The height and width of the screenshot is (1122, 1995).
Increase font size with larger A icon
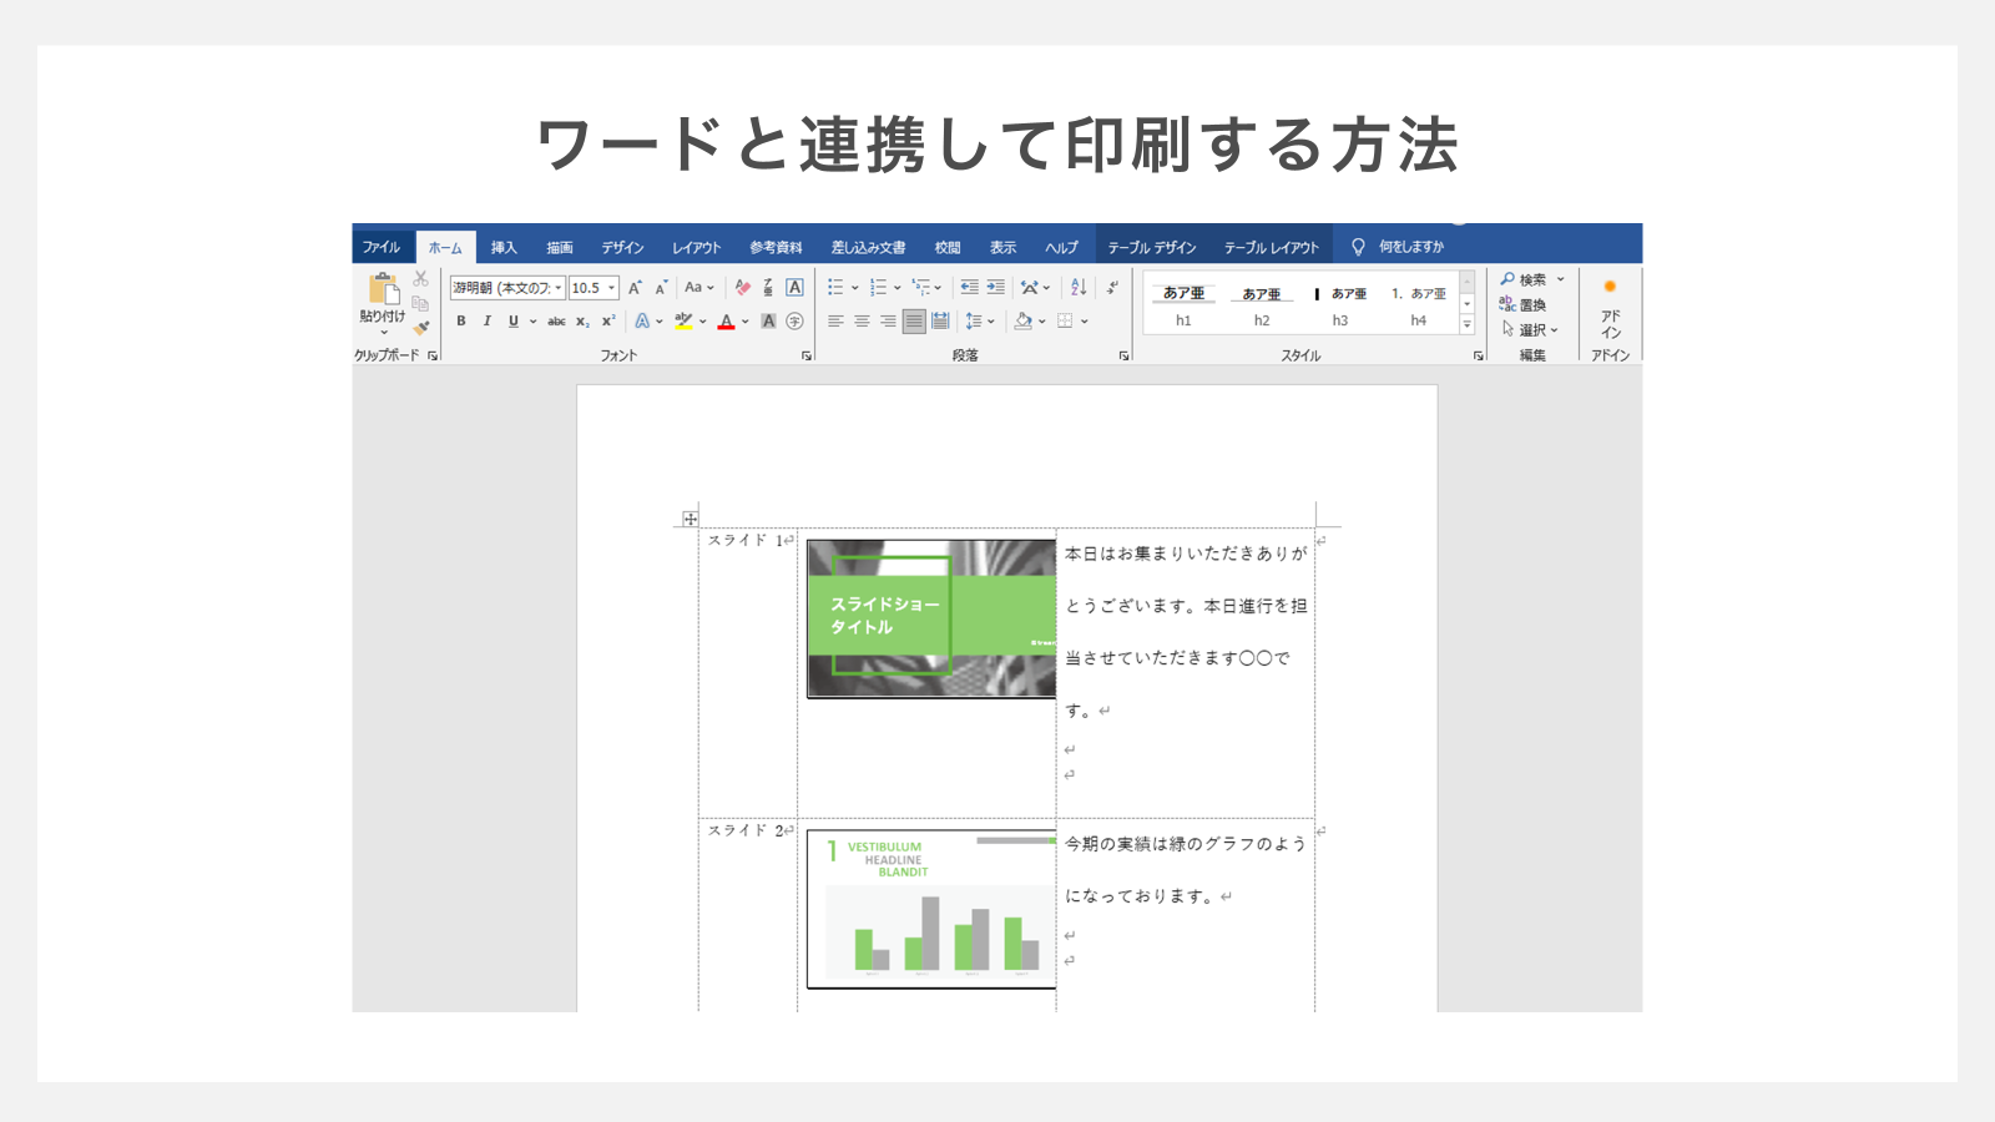click(x=635, y=288)
